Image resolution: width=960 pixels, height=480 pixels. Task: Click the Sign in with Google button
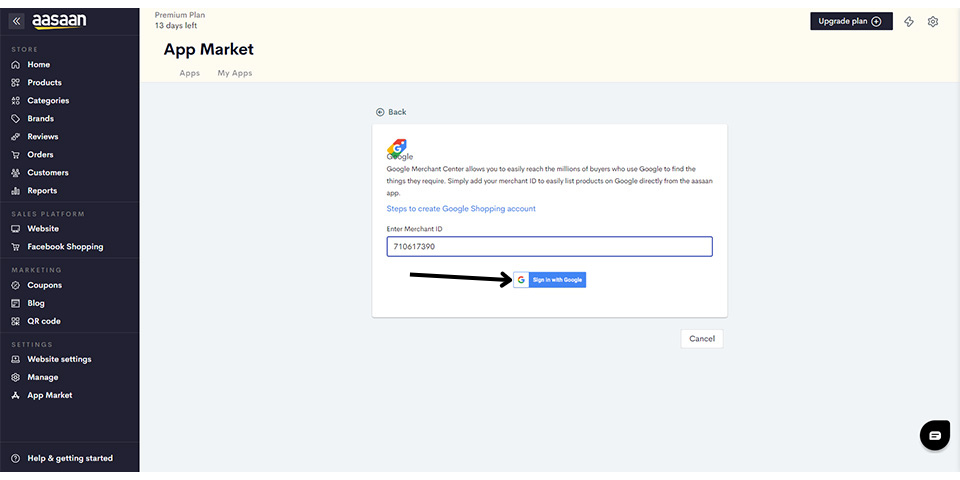point(550,280)
